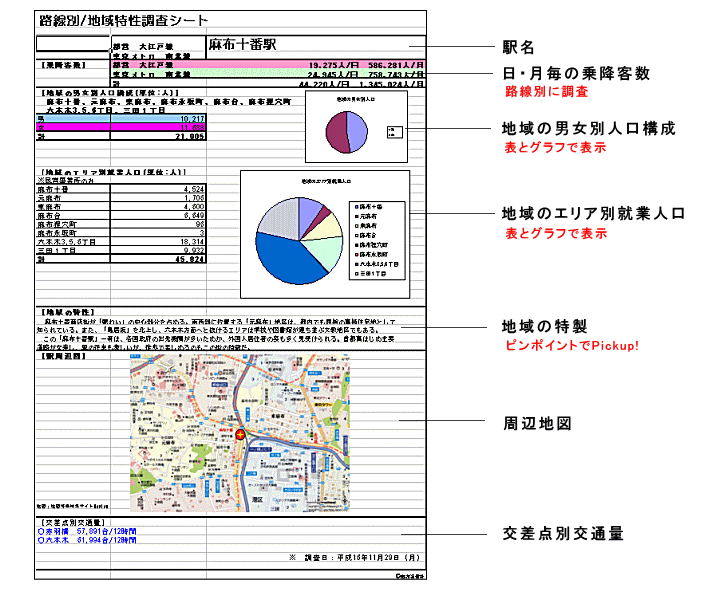
Task: Select the 地域のエリア別就業人口 table heading
Action: pos(112,172)
